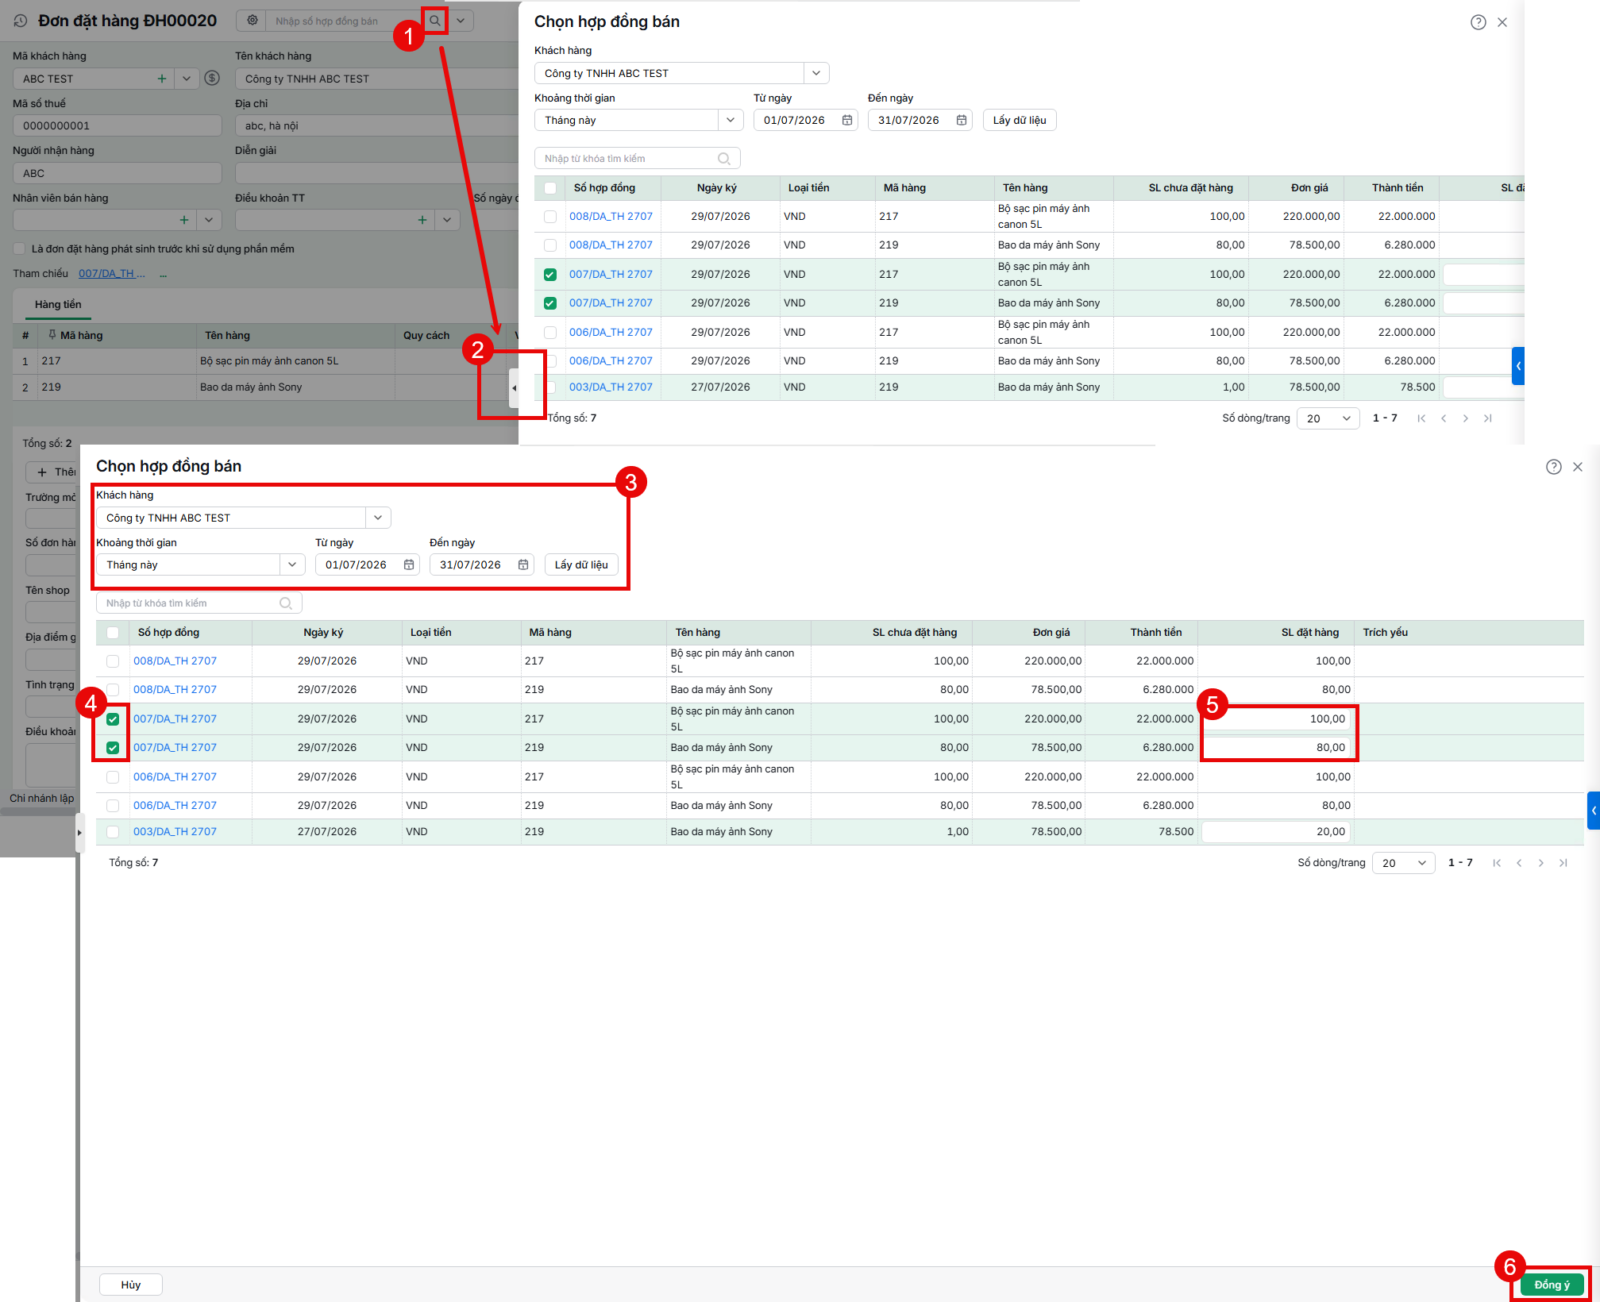Click the keyword search magnifier in the upper dialog

pyautogui.click(x=724, y=159)
